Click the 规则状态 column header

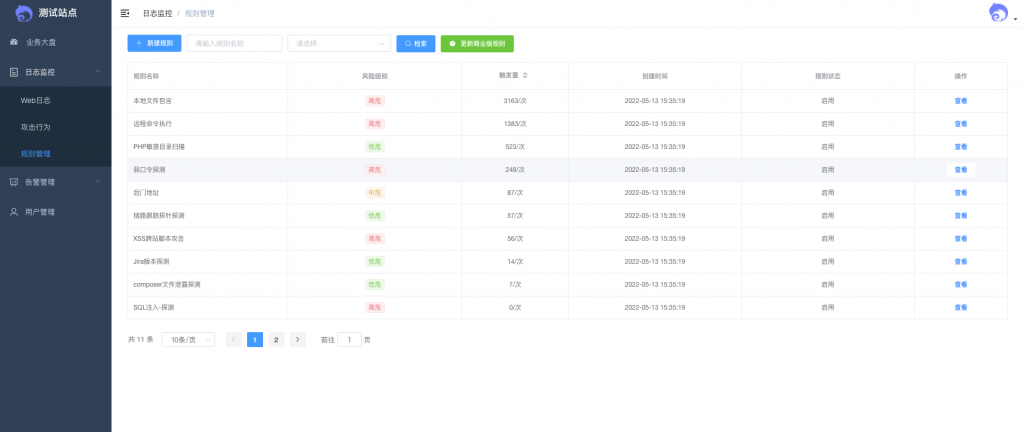coord(827,76)
